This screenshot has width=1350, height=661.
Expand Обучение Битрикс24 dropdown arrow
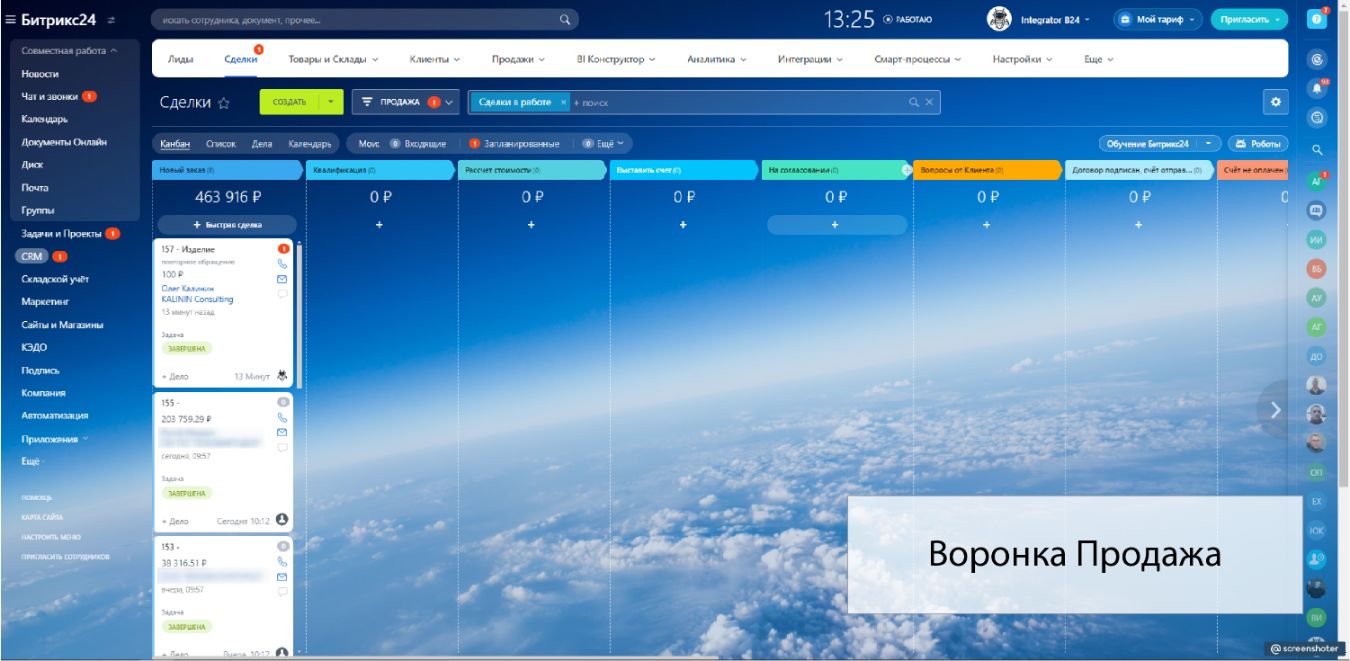click(x=1210, y=144)
